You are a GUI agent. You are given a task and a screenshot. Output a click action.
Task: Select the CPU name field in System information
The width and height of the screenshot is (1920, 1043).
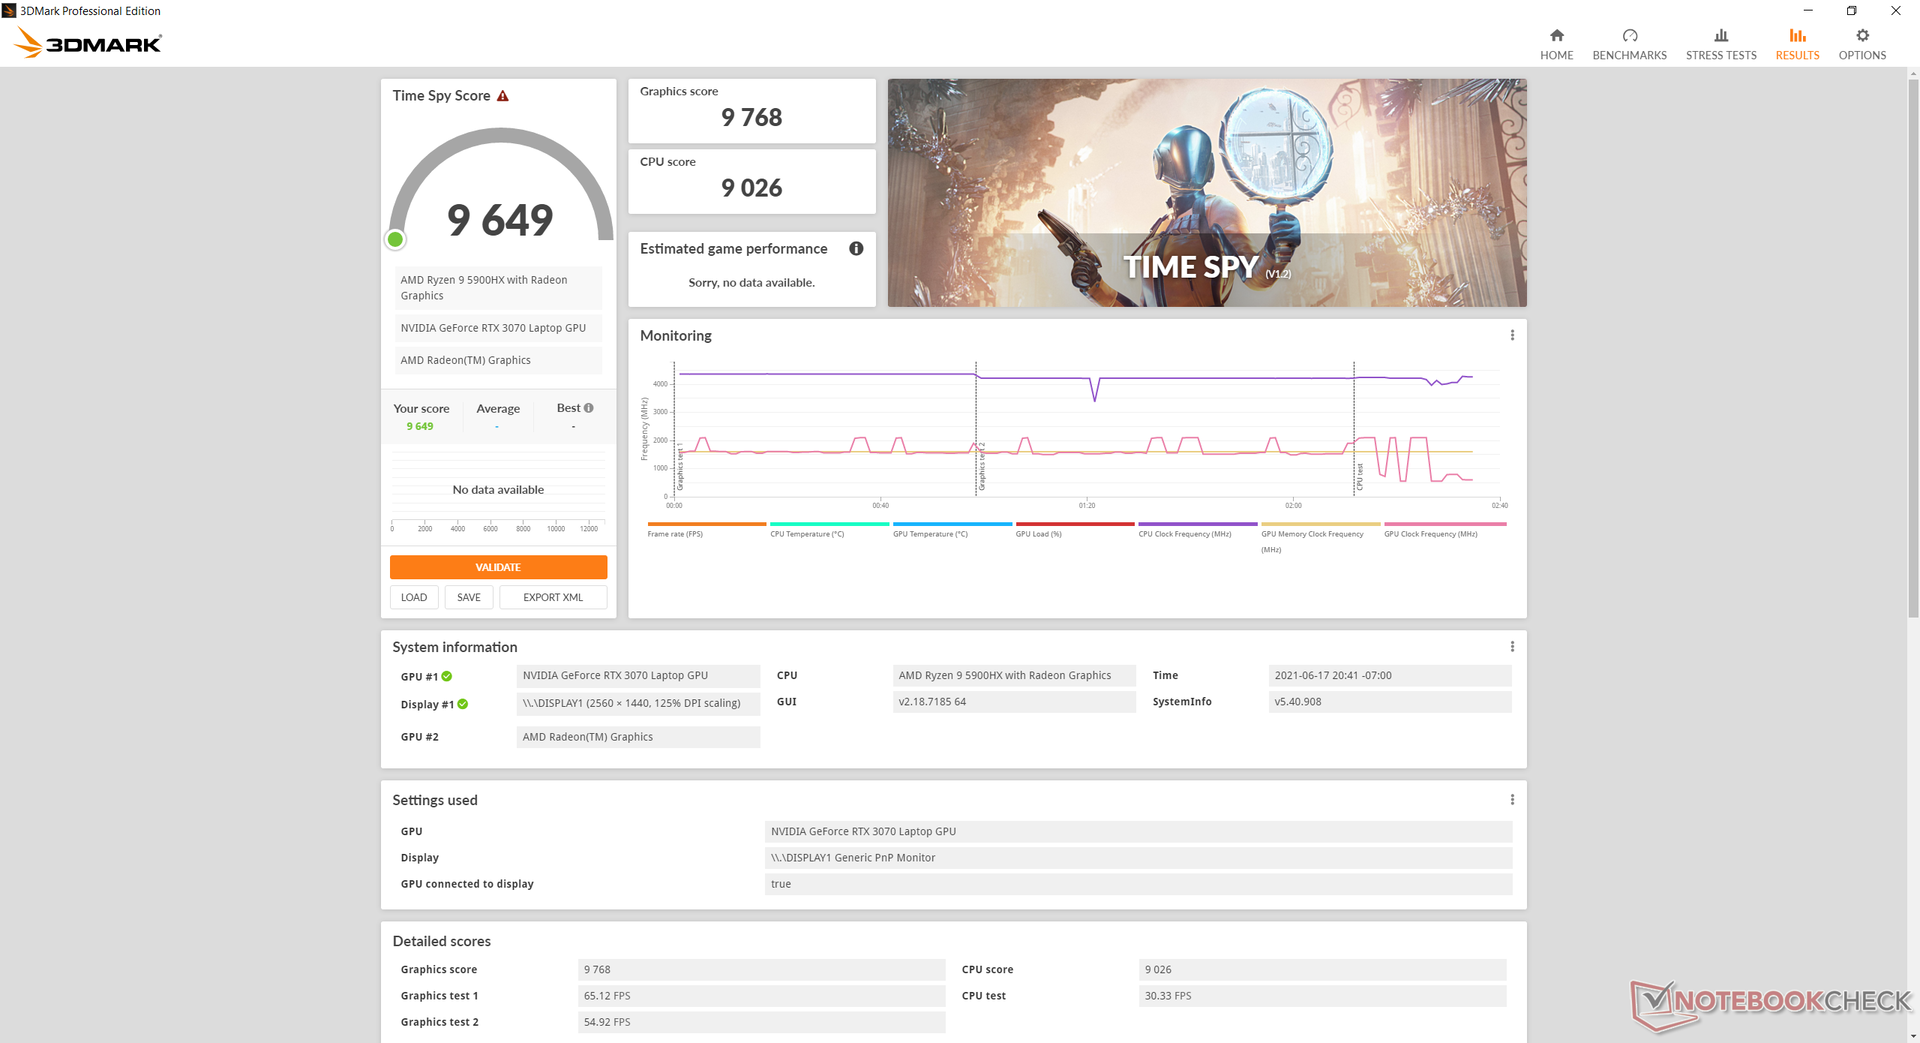(1014, 676)
